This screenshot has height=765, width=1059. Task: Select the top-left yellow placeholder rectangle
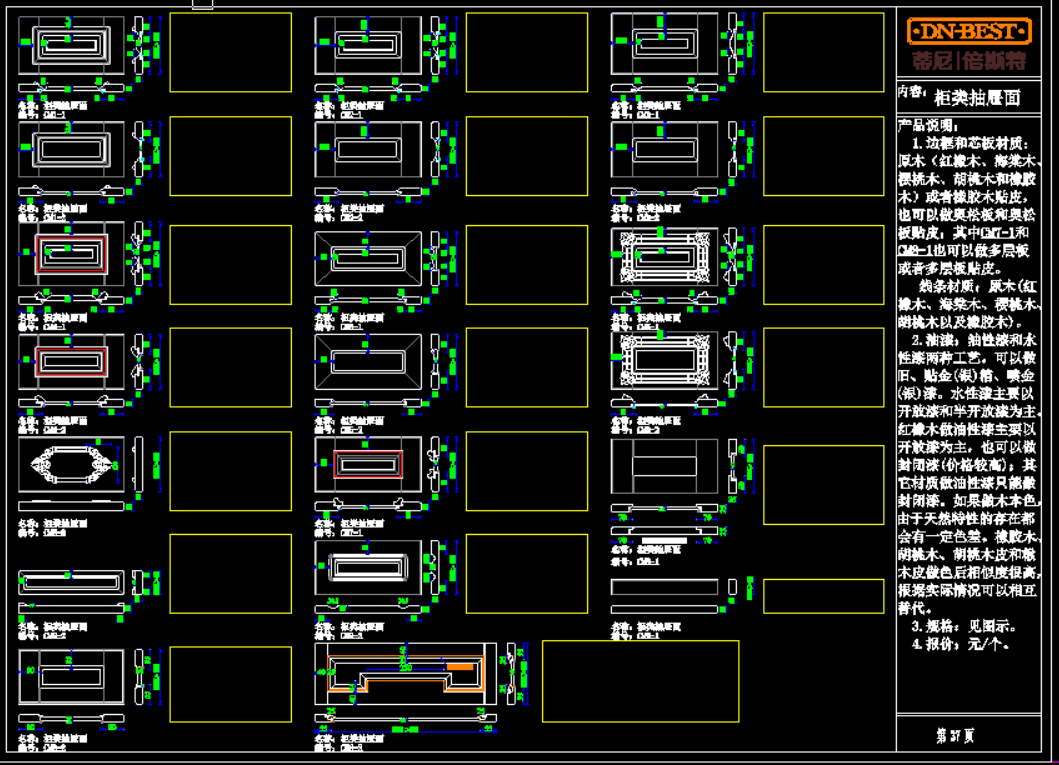(230, 52)
